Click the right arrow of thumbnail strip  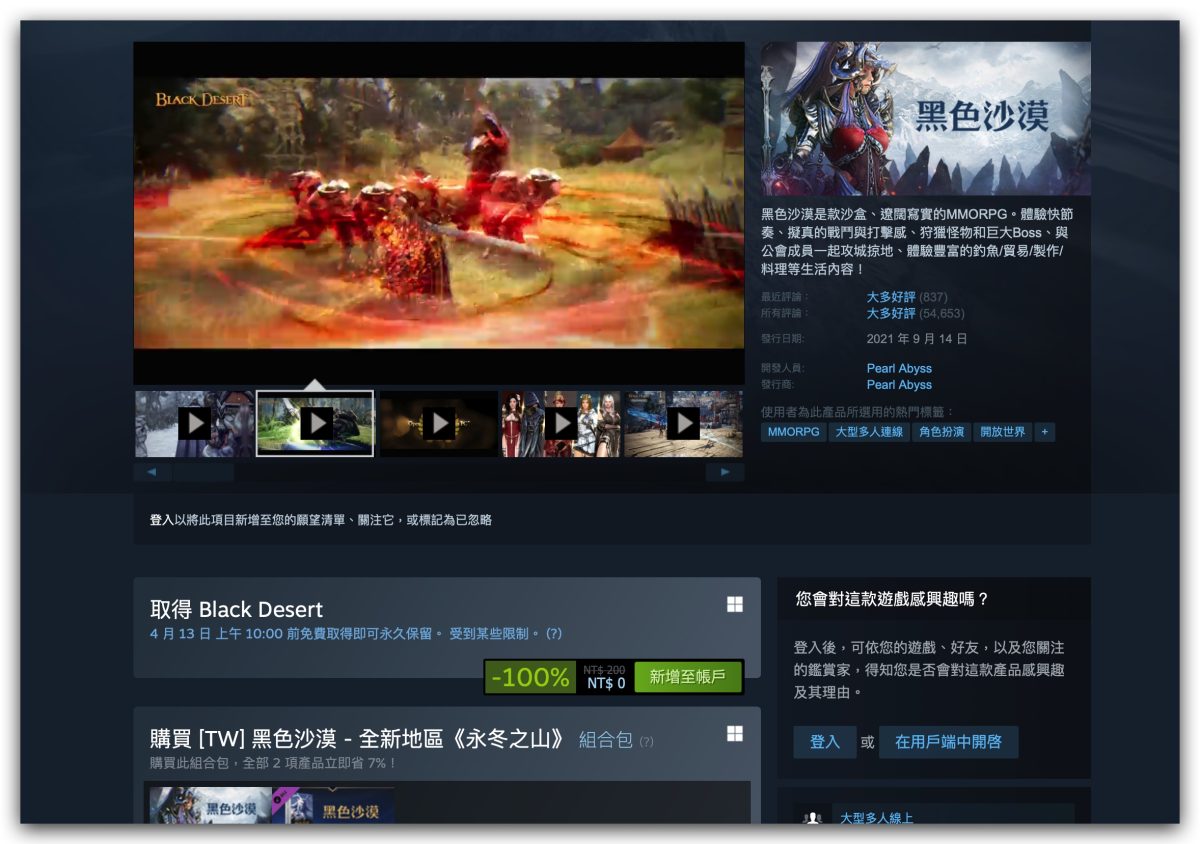pos(725,472)
